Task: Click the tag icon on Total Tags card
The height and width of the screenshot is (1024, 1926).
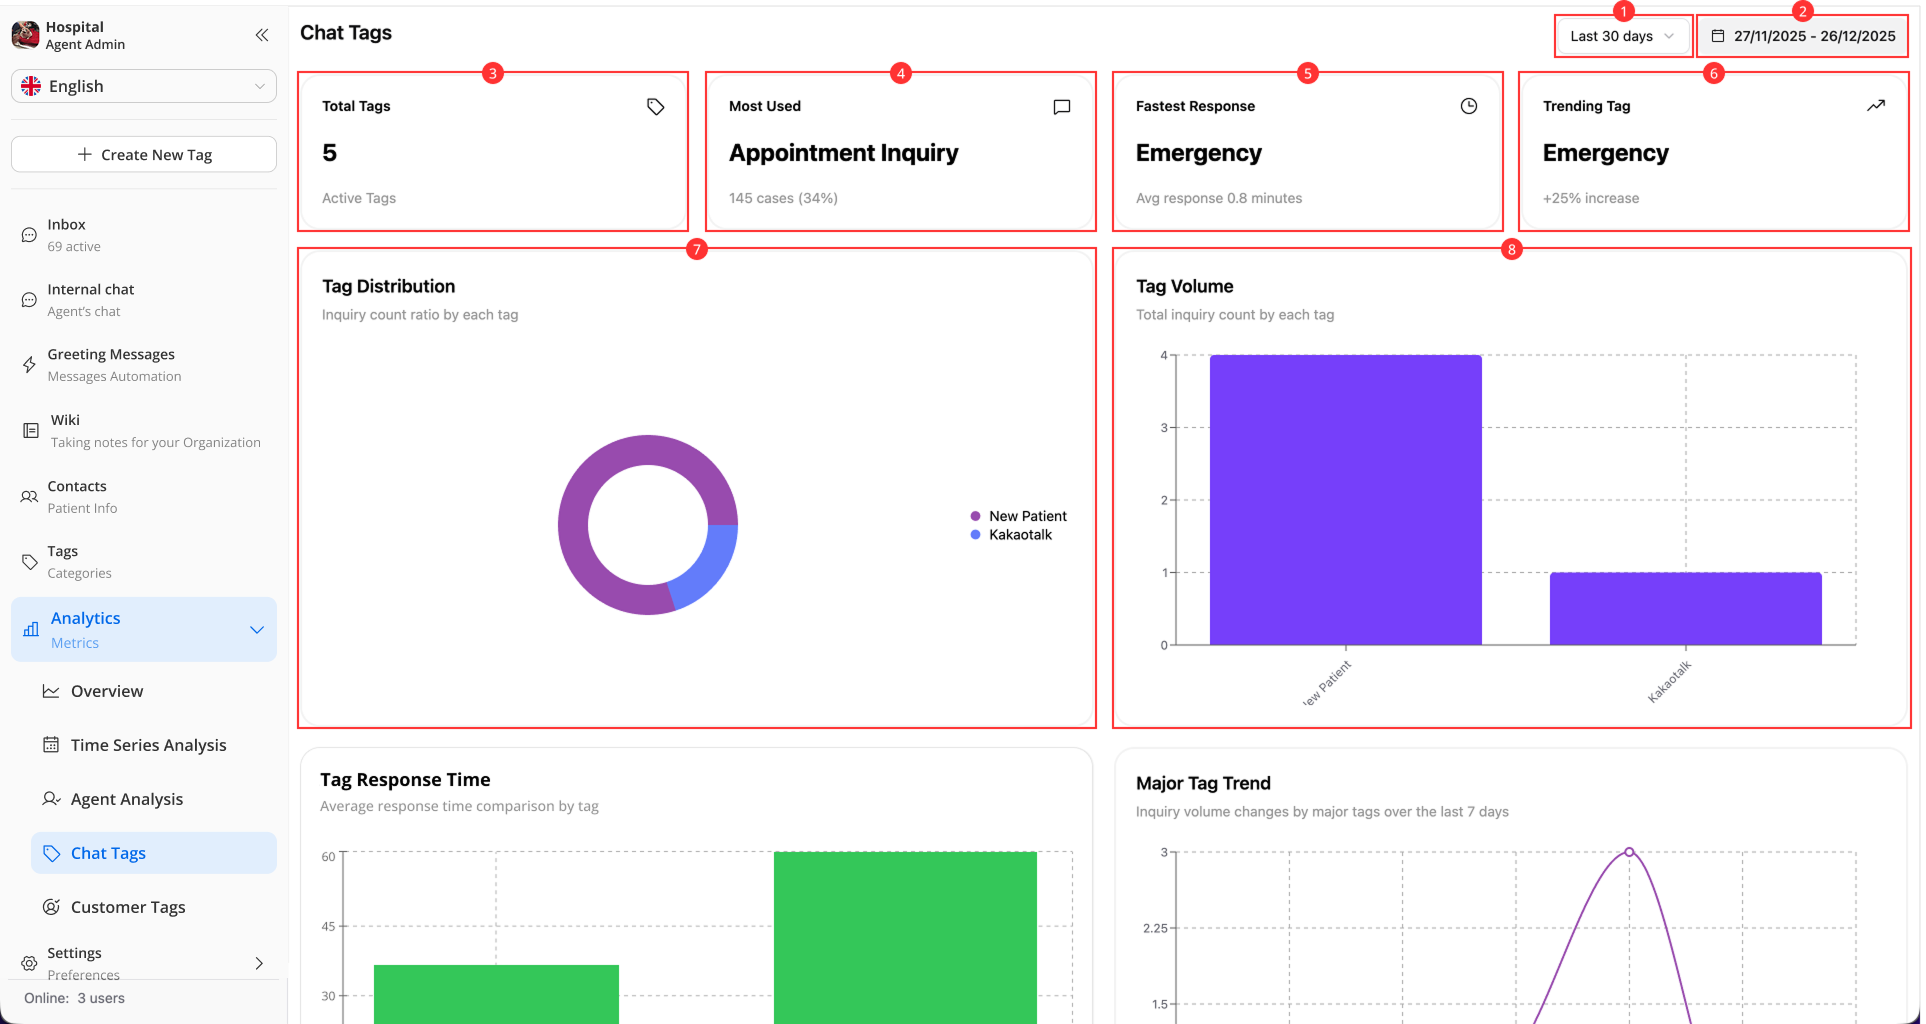Action: 655,106
